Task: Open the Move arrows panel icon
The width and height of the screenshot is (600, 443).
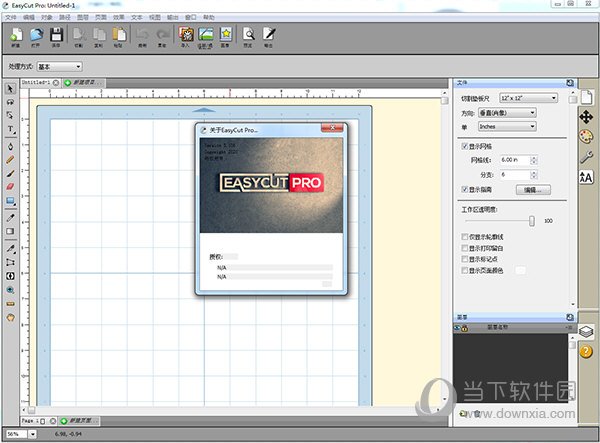Action: pos(586,117)
